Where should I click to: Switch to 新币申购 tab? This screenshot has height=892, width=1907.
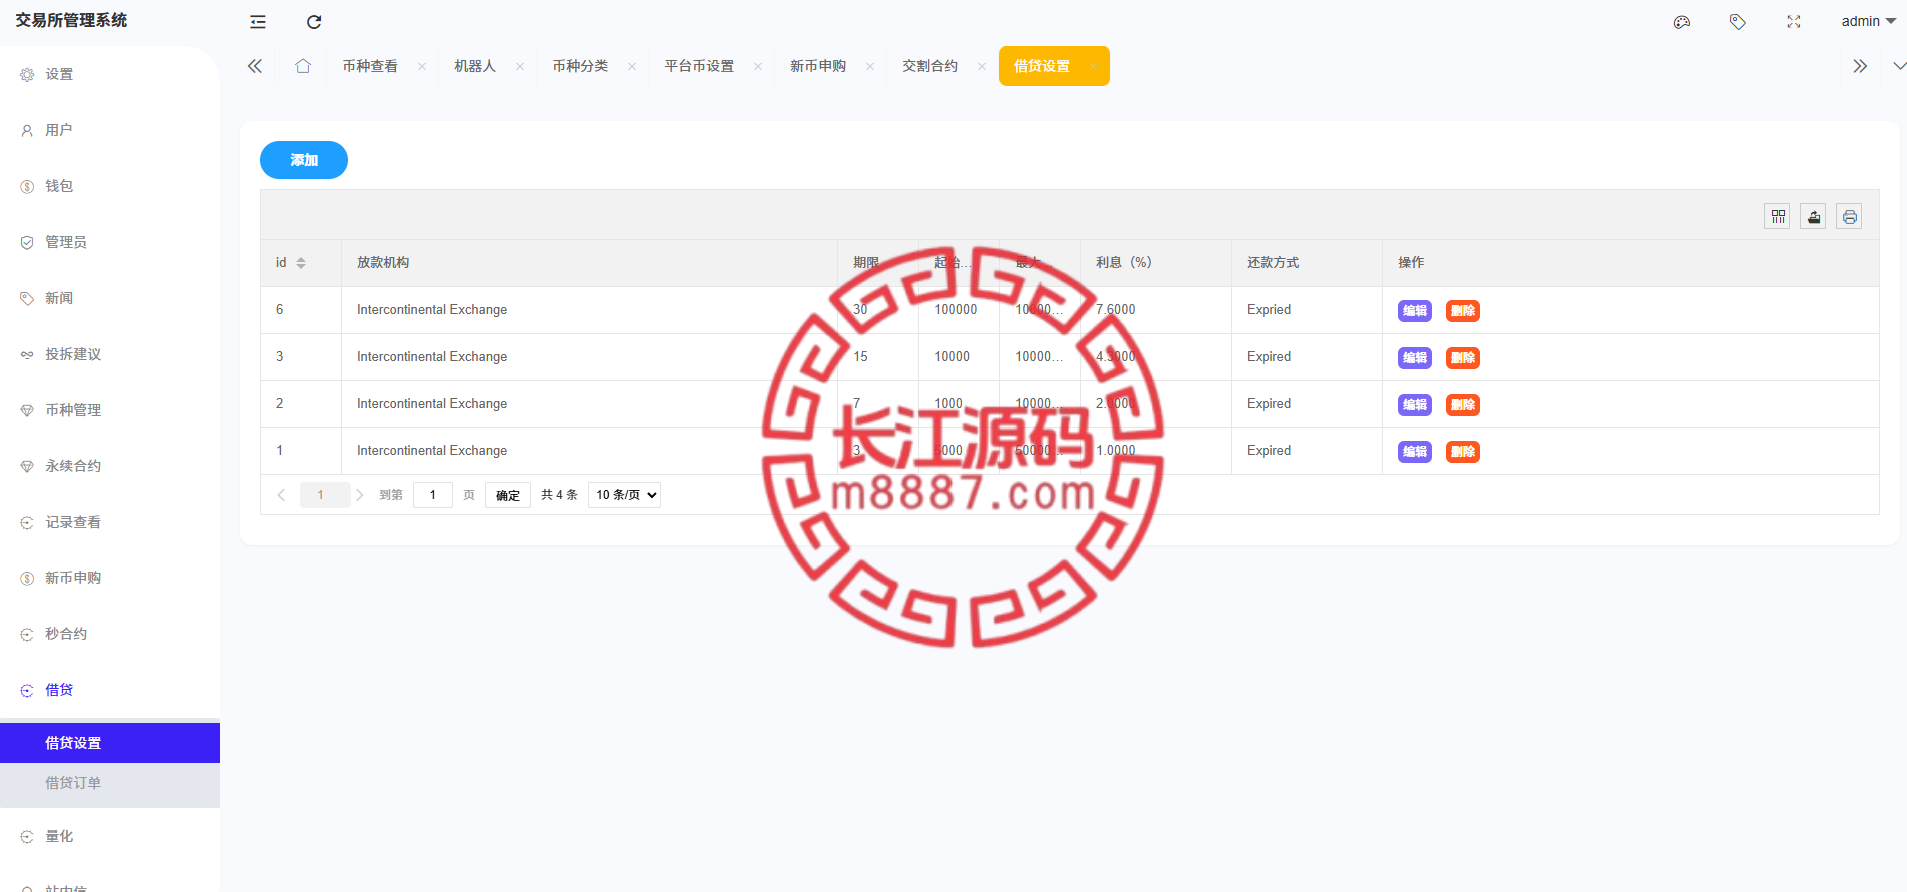click(818, 66)
